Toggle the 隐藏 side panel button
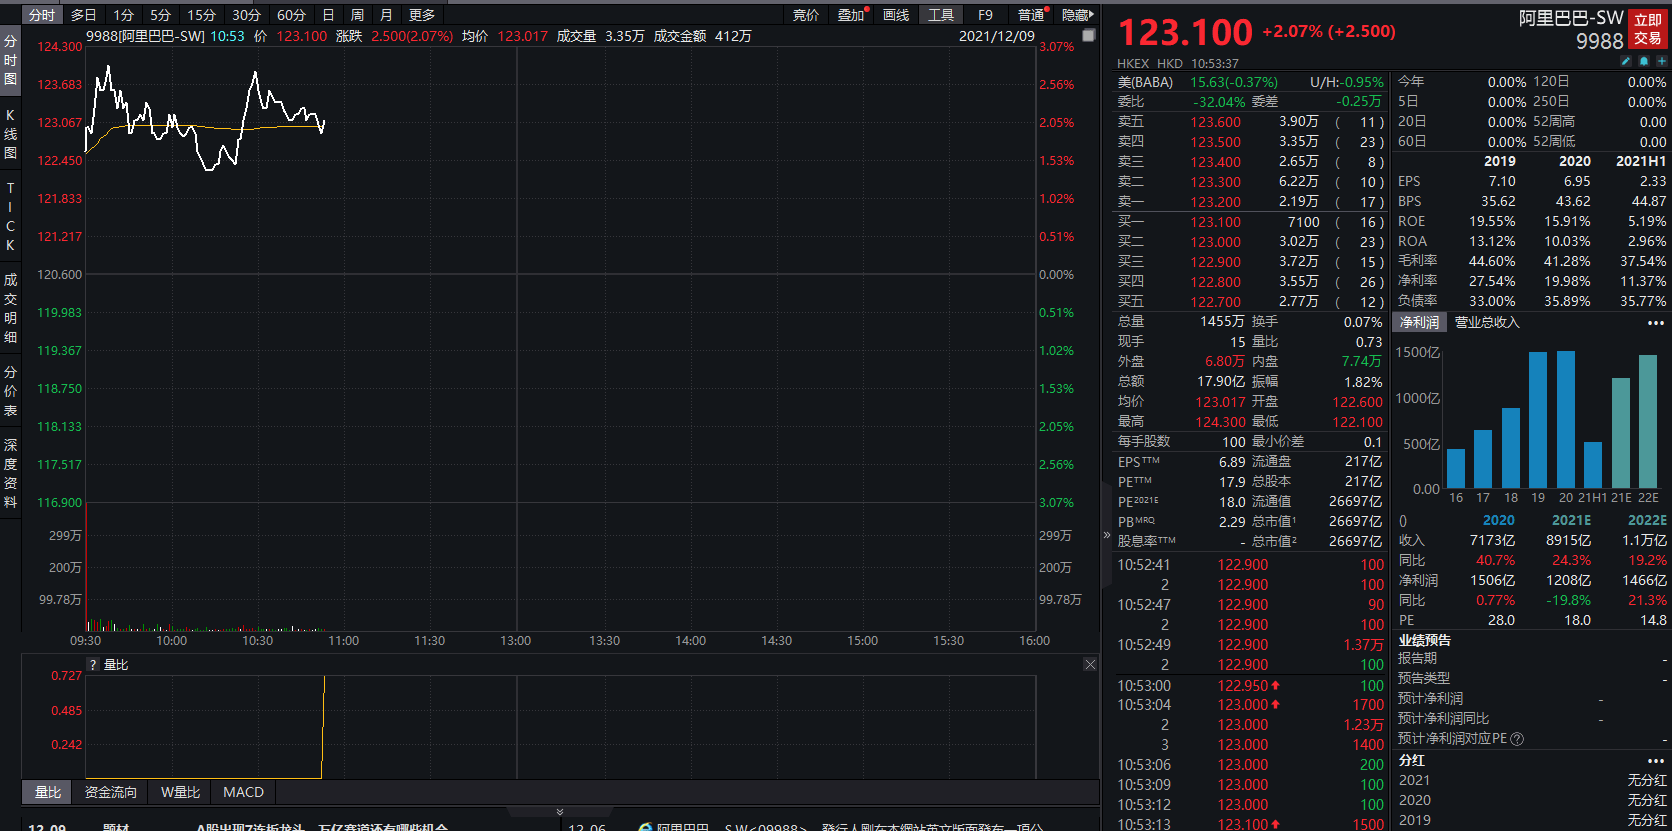This screenshot has width=1672, height=831. (1078, 15)
